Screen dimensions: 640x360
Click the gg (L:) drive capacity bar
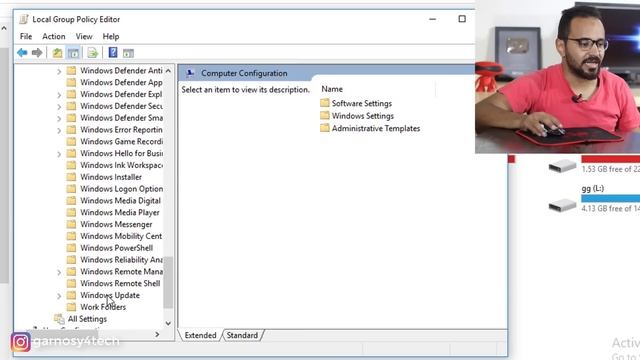point(611,198)
